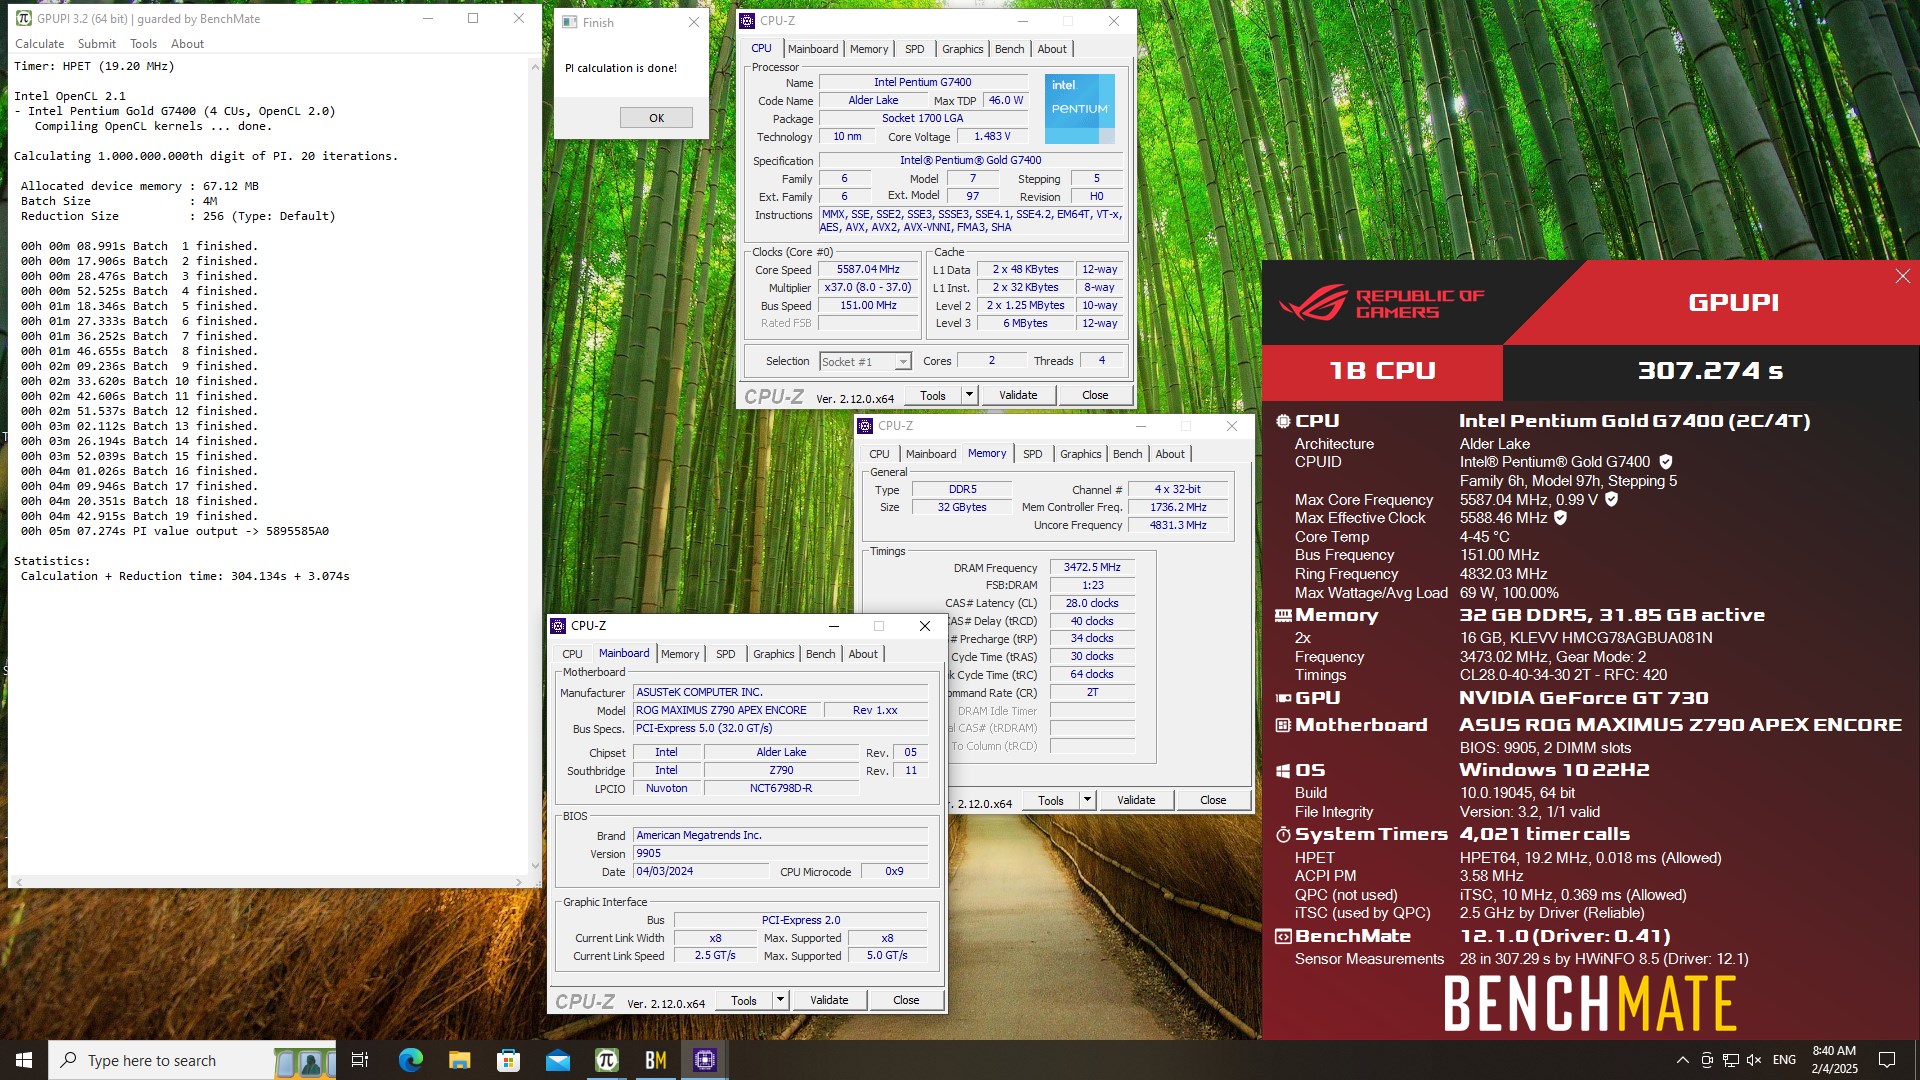This screenshot has width=1920, height=1080.
Task: Click the Close button in CPU-Z Mainboard window
Action: pos(906,1000)
